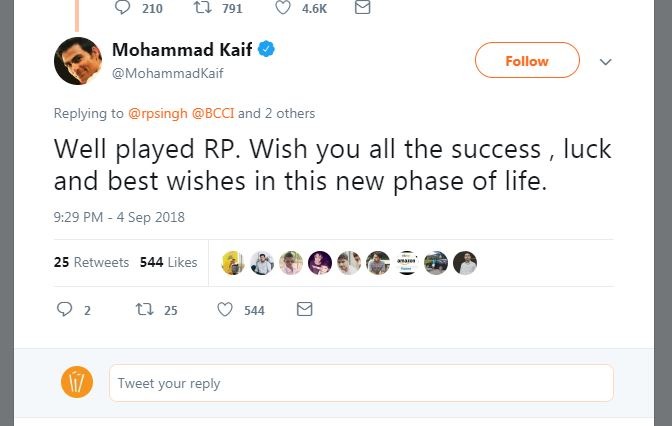Like the parent tweet with 4.6K heart
672x426 pixels.
(x=282, y=7)
